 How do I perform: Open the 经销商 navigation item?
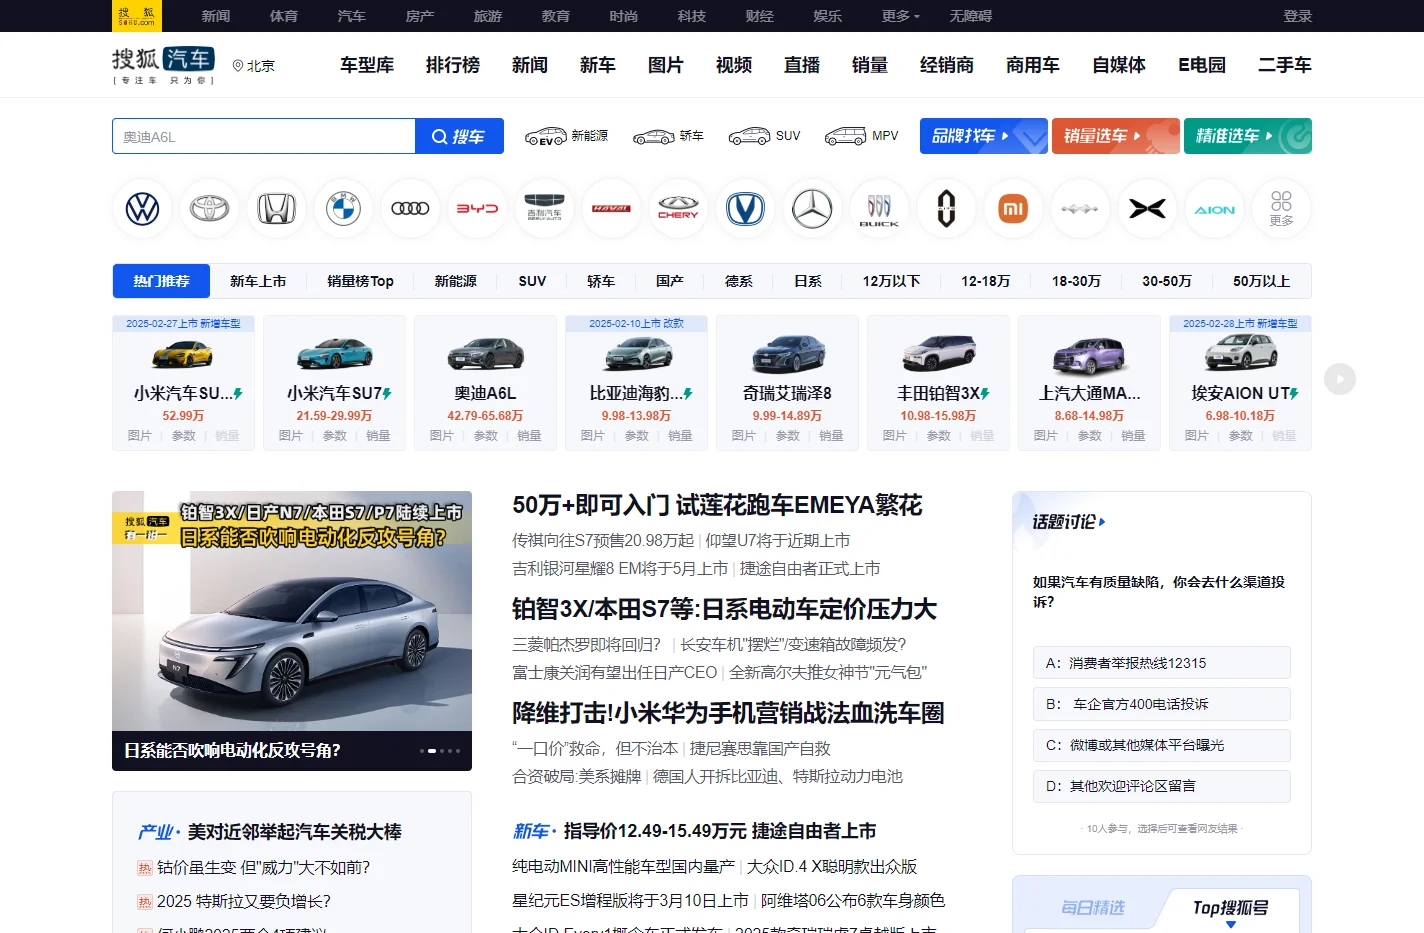coord(947,65)
